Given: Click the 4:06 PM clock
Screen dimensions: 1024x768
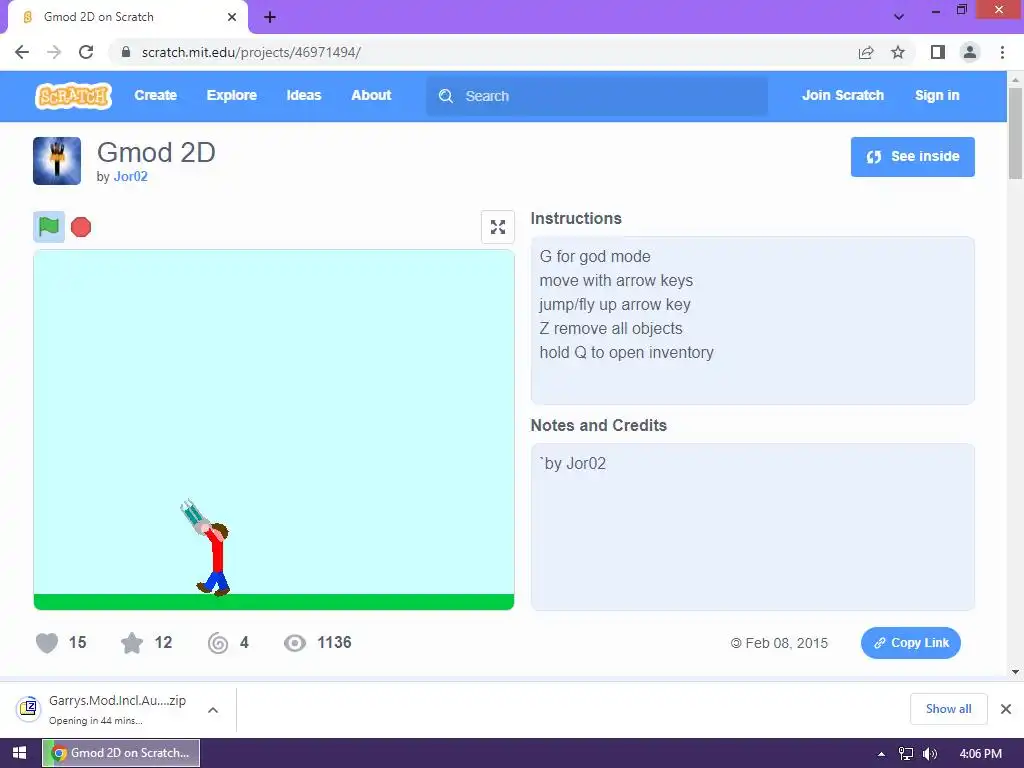Looking at the screenshot, I should [980, 754].
